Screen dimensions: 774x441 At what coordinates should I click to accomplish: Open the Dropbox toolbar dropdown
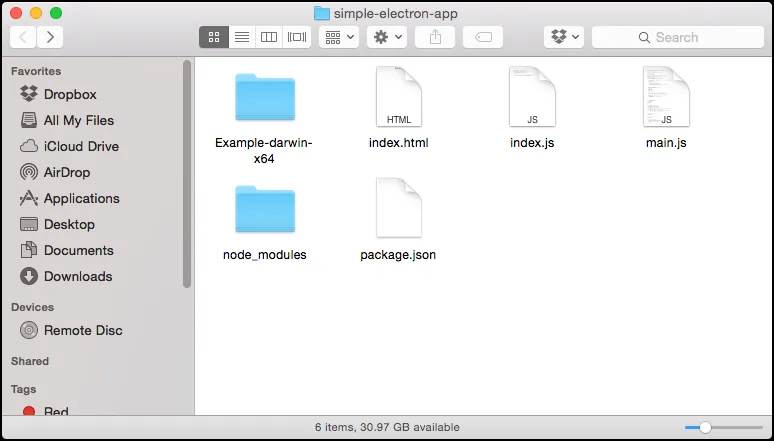pyautogui.click(x=564, y=37)
